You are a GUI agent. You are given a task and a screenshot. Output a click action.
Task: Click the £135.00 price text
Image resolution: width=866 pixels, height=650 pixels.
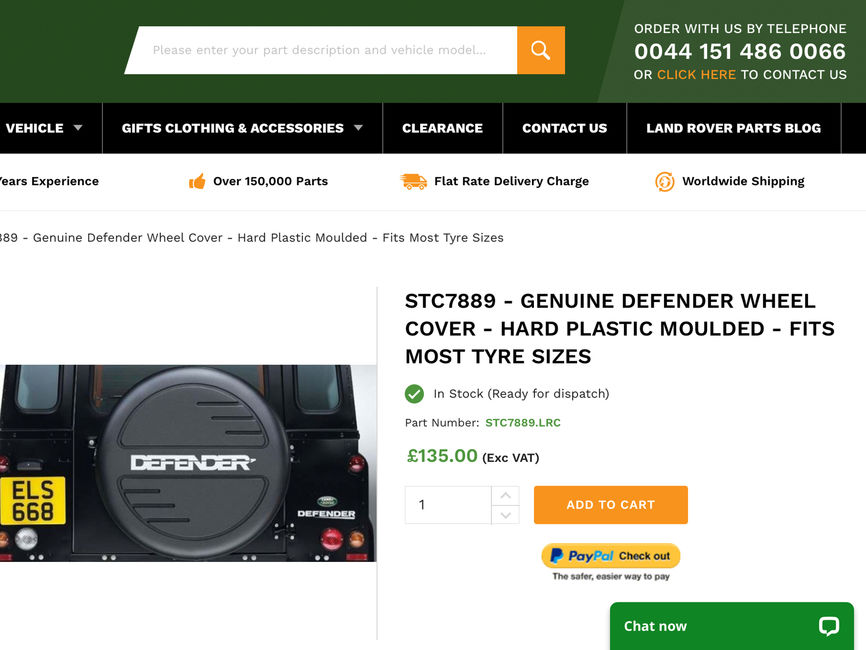pyautogui.click(x=442, y=456)
